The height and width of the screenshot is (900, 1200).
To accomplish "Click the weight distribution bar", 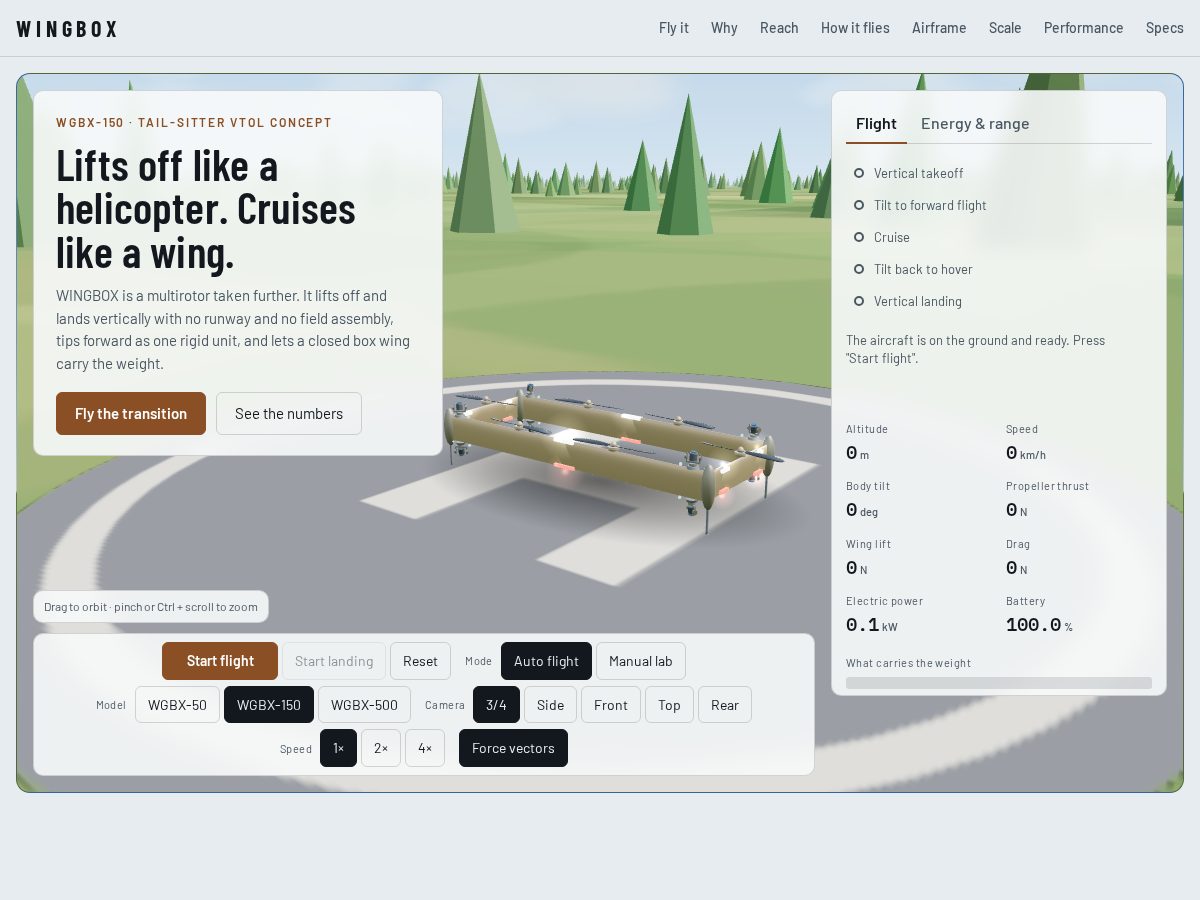I will point(999,683).
